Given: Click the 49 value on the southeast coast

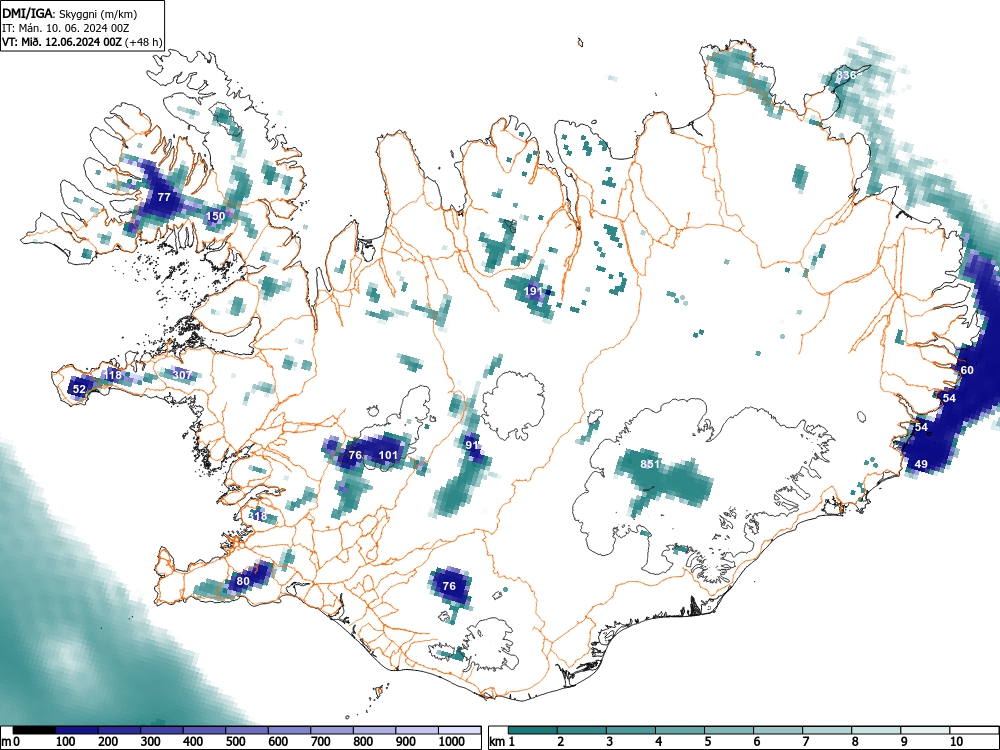Looking at the screenshot, I should pos(921,464).
